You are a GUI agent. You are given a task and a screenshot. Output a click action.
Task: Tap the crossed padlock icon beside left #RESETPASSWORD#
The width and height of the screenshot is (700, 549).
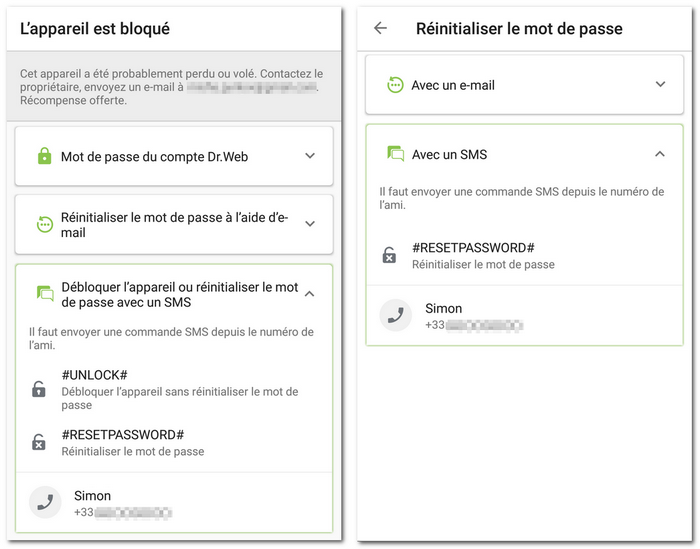coord(39,442)
